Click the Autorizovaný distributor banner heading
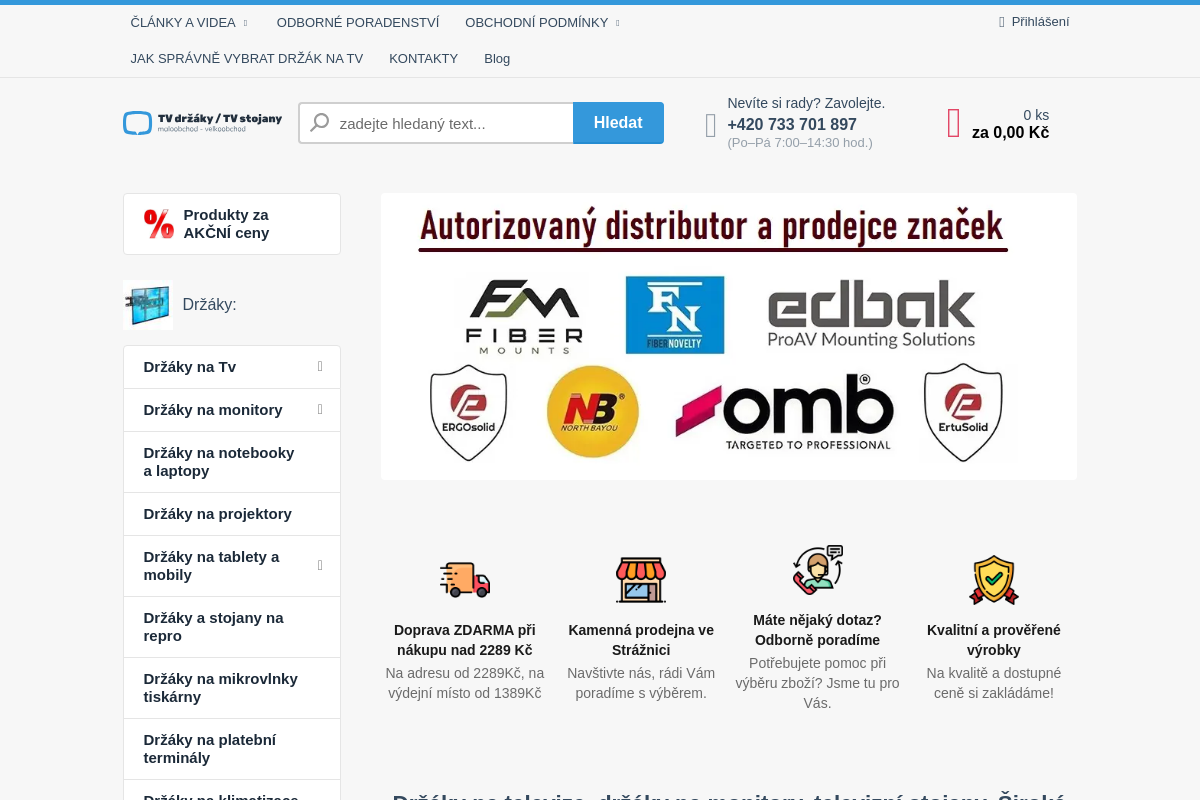Screen dimensions: 1200x800 point(712,226)
